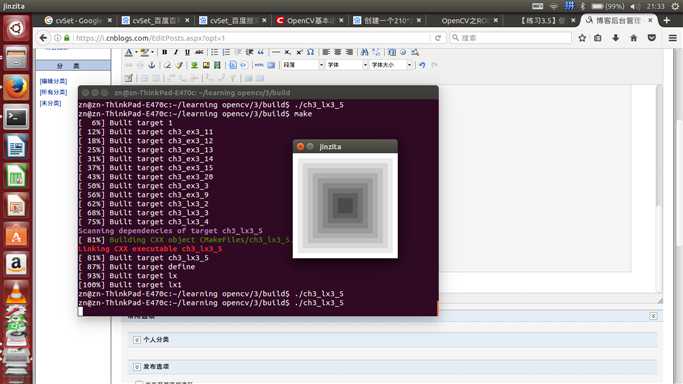Toggle the 个人分类 section box
The image size is (683, 384).
[x=137, y=340]
